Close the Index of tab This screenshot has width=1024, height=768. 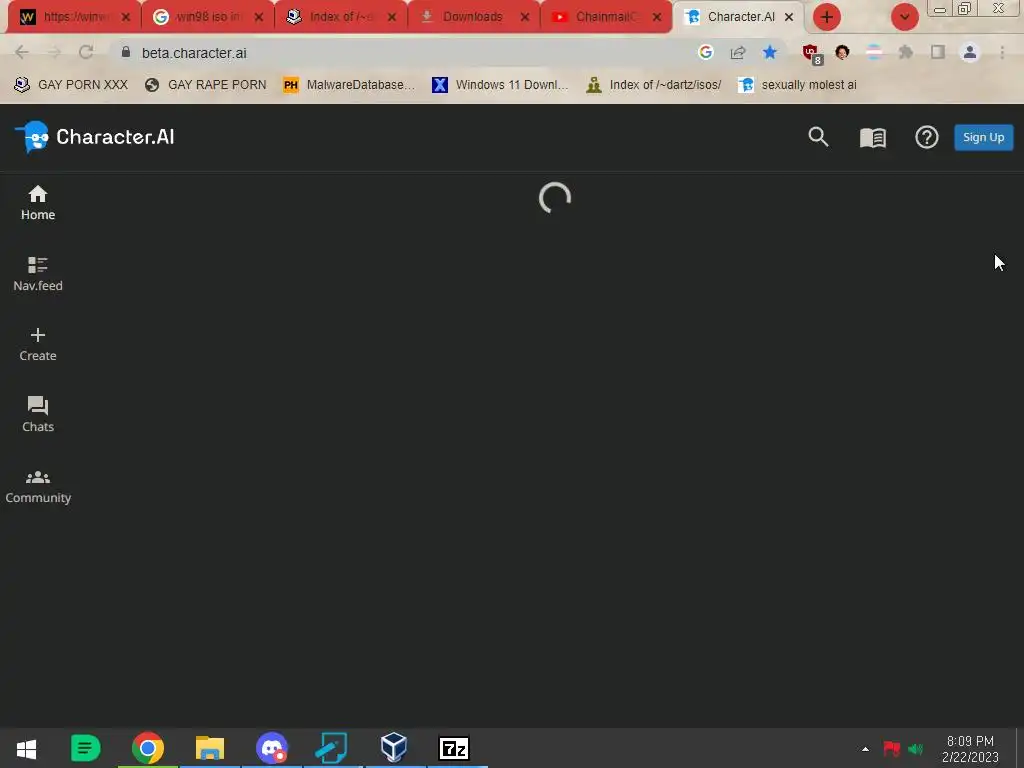(392, 18)
